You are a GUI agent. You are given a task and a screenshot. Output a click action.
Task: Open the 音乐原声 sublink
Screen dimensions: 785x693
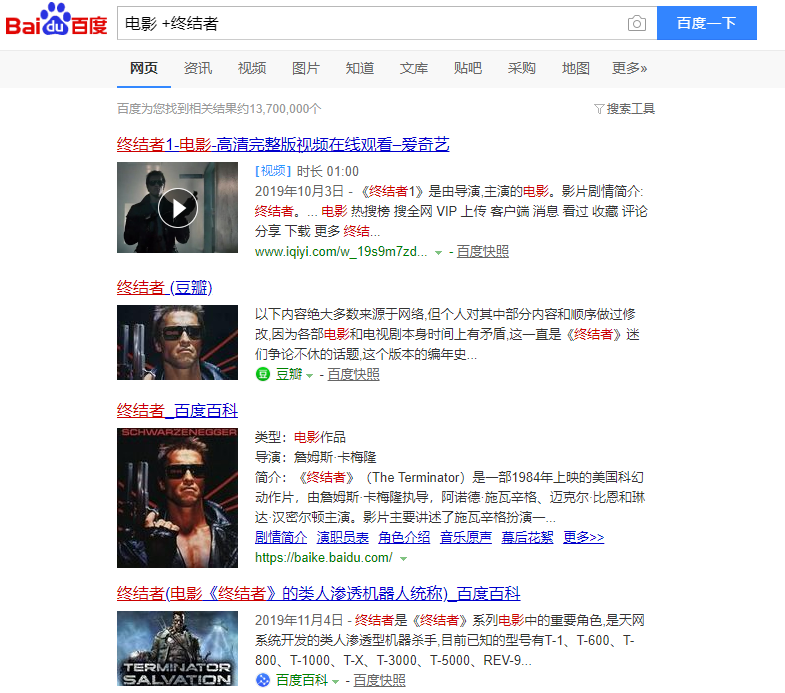pyautogui.click(x=466, y=537)
